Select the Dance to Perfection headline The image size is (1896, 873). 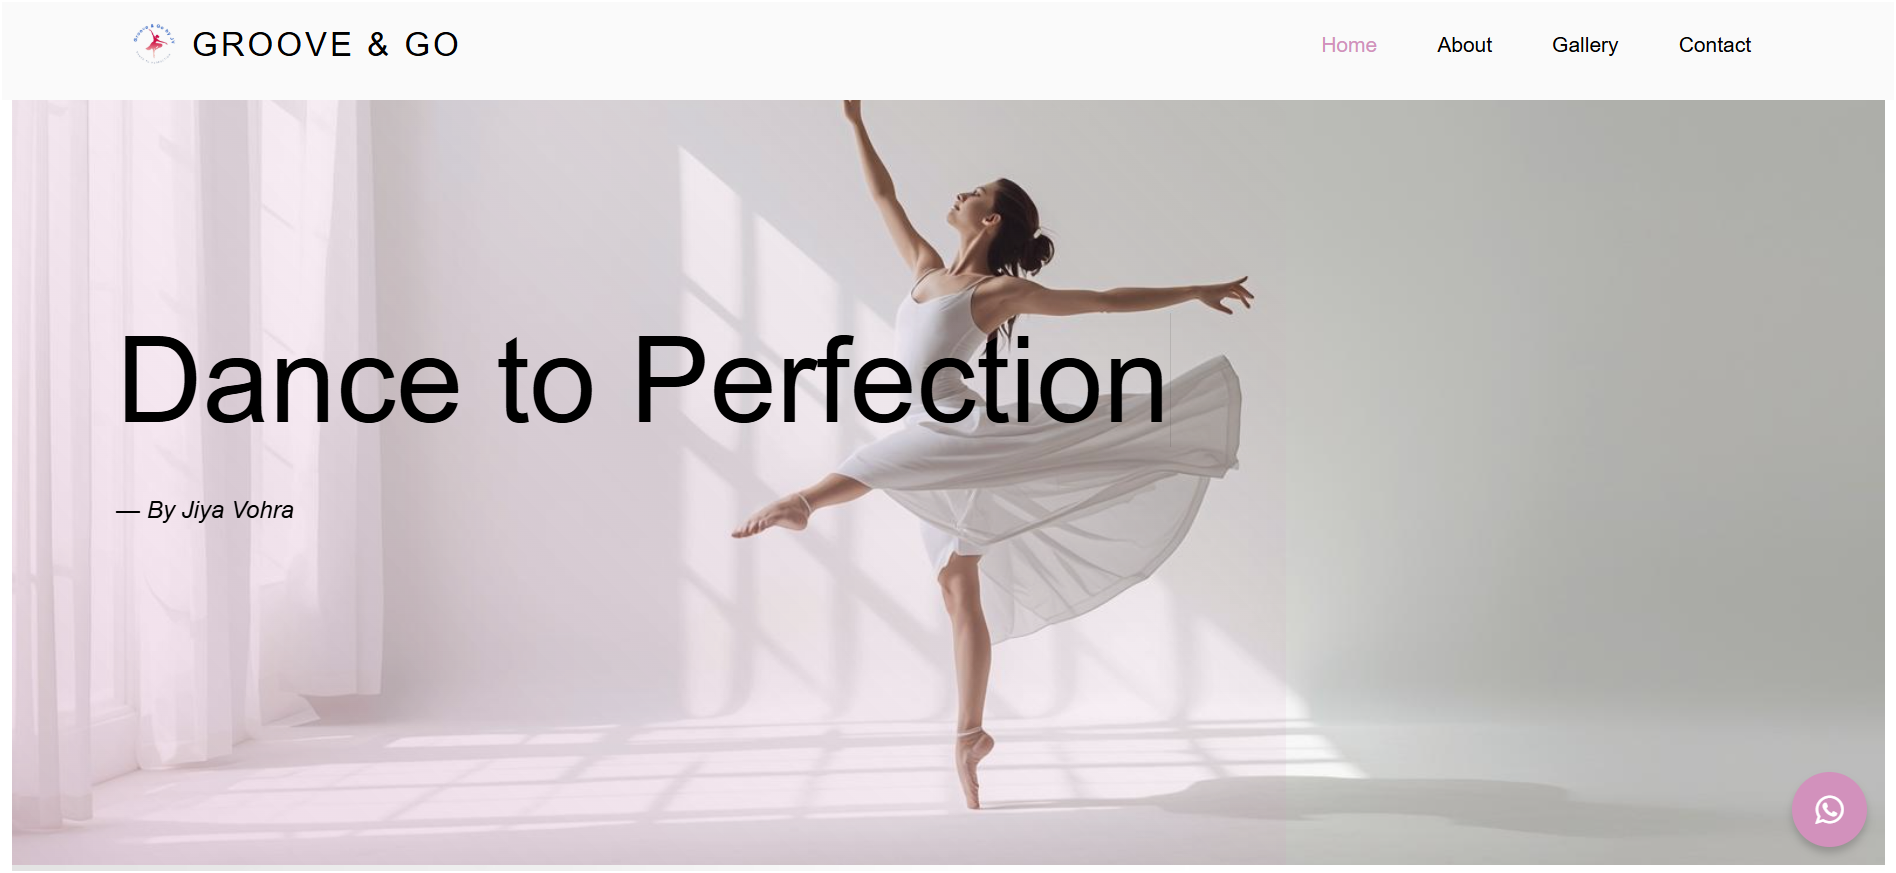click(x=642, y=380)
